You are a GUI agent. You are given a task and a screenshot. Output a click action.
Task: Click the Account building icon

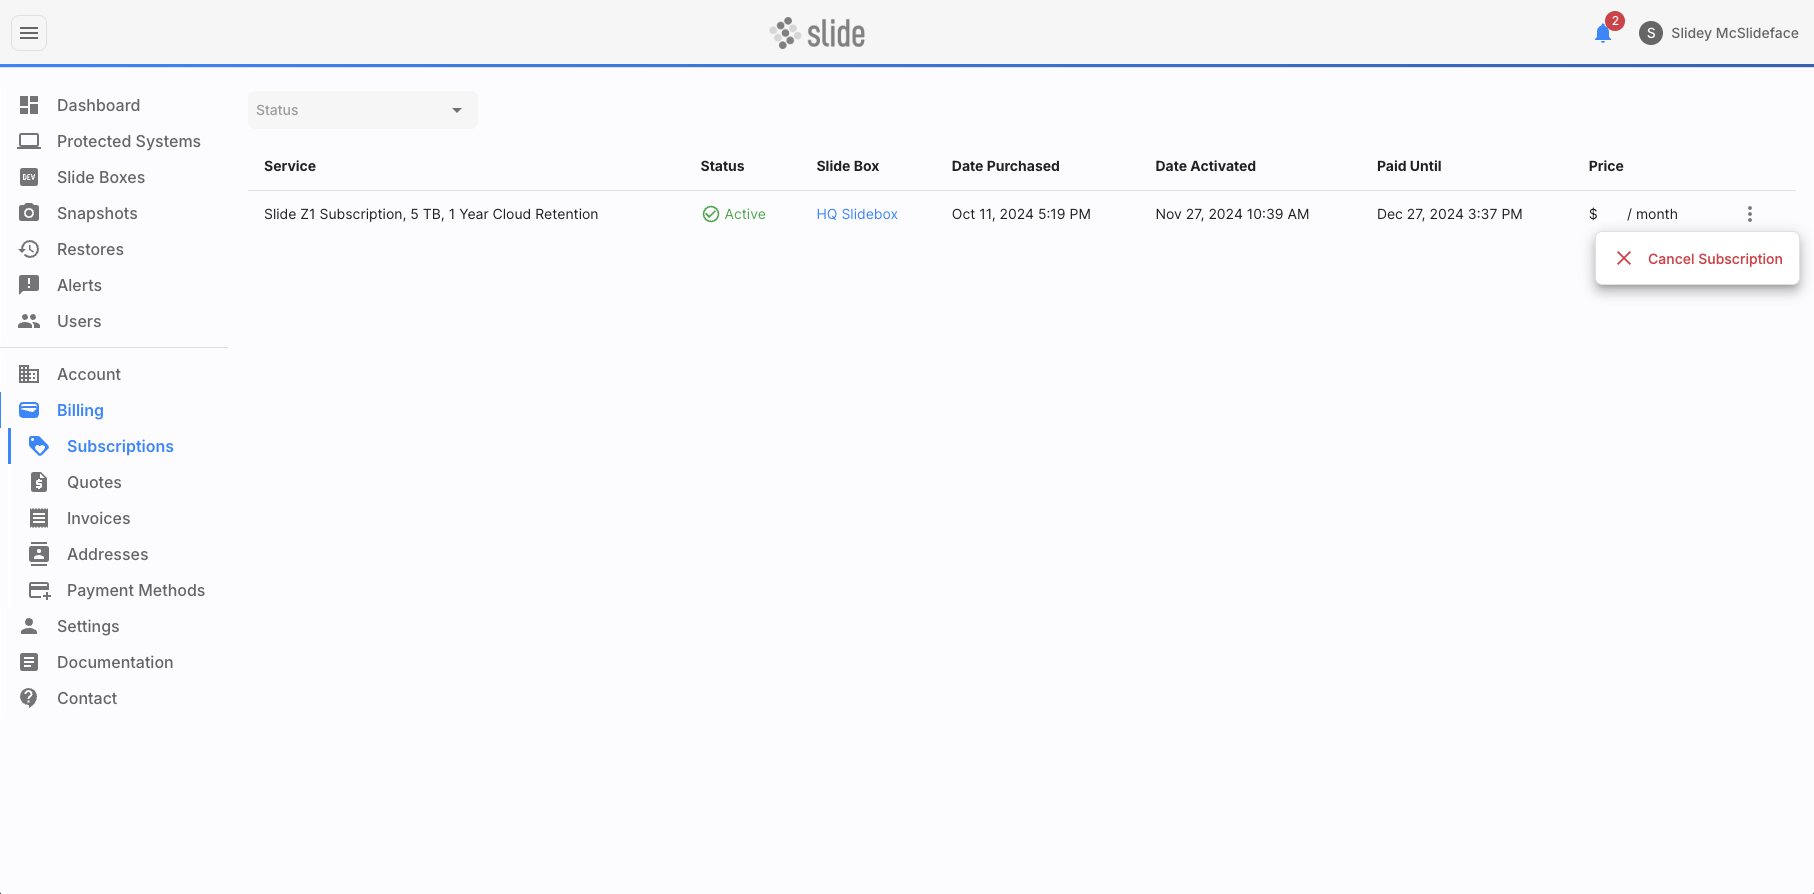29,374
